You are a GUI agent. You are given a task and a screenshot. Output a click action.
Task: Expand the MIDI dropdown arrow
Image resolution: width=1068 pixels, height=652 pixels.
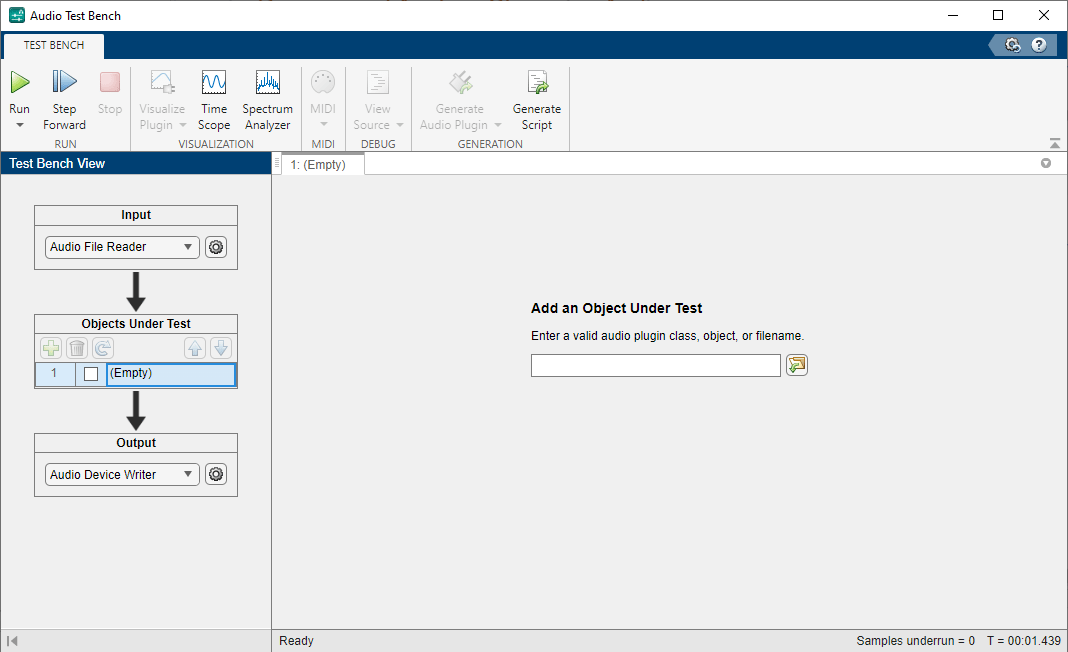coord(324,124)
